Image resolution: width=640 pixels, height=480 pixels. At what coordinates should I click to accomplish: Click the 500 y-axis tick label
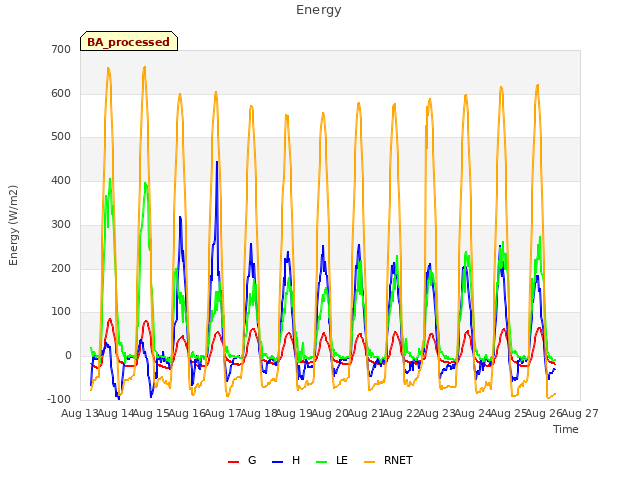point(61,137)
